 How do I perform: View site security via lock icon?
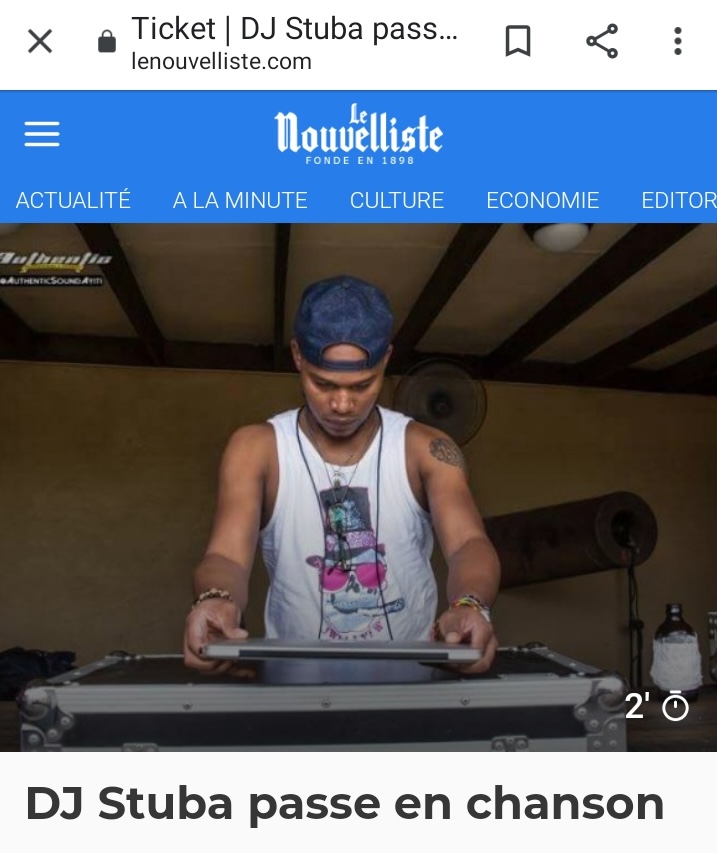(107, 41)
